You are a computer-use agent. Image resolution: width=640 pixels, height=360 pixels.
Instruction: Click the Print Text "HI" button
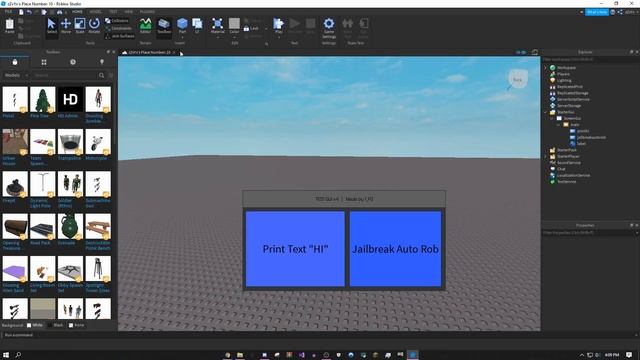click(295, 249)
